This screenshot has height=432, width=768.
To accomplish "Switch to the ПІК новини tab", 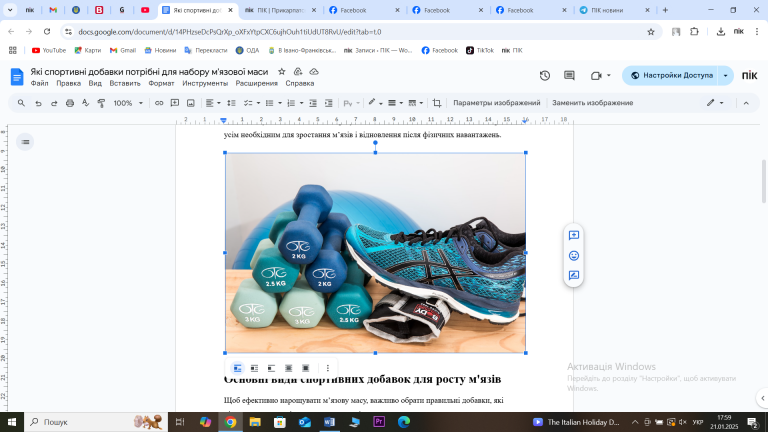I will coord(615,10).
